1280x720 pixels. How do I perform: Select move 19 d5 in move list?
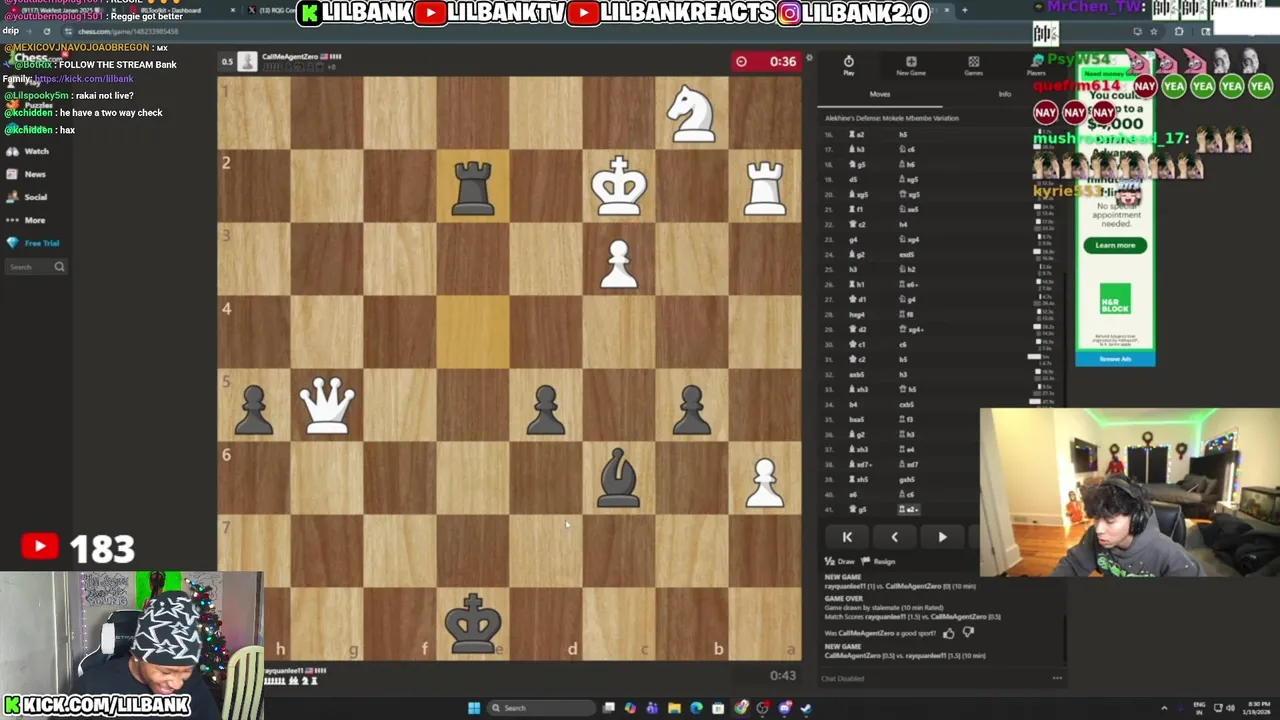[855, 179]
